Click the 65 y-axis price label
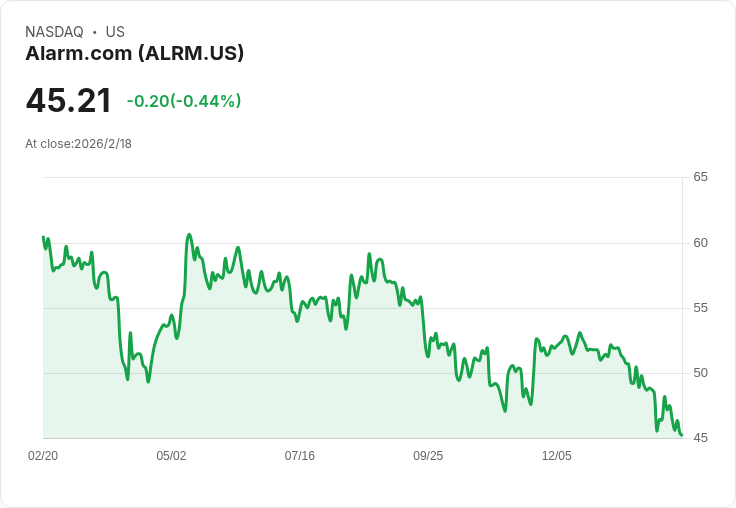736x508 pixels. point(701,177)
